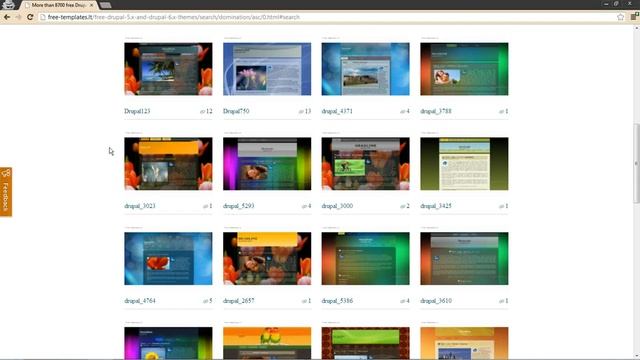The width and height of the screenshot is (640, 360).
Task: Open the drupal_3023 template link
Action: 140,206
